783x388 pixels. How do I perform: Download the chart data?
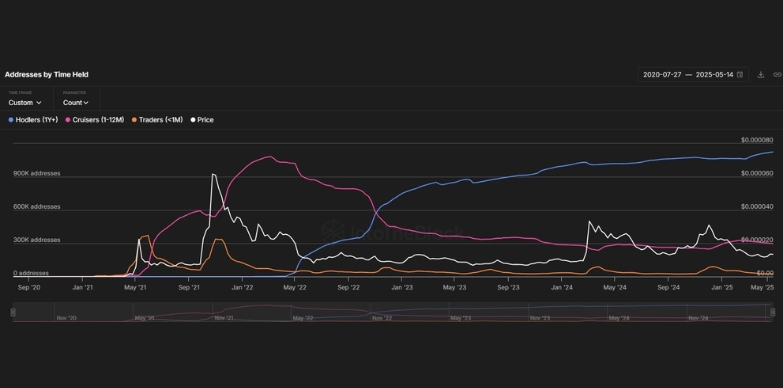point(761,75)
